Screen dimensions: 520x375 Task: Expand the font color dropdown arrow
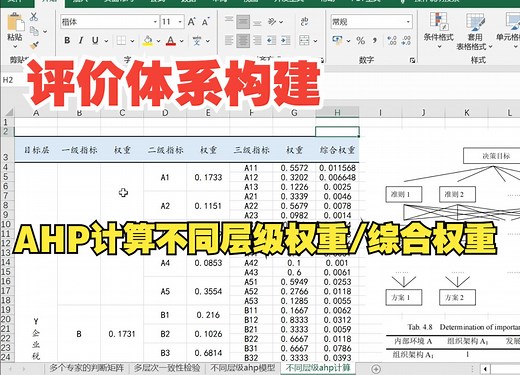coord(182,41)
